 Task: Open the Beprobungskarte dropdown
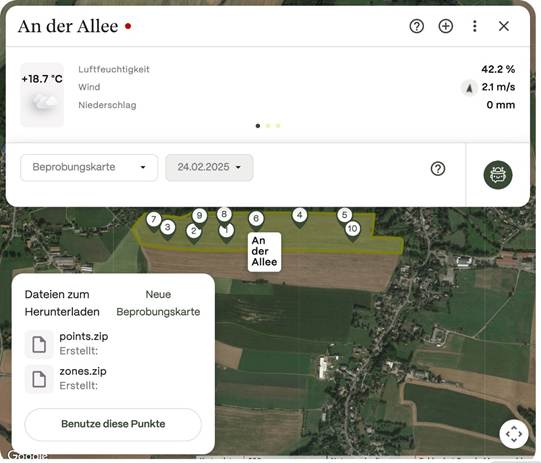[x=89, y=168]
